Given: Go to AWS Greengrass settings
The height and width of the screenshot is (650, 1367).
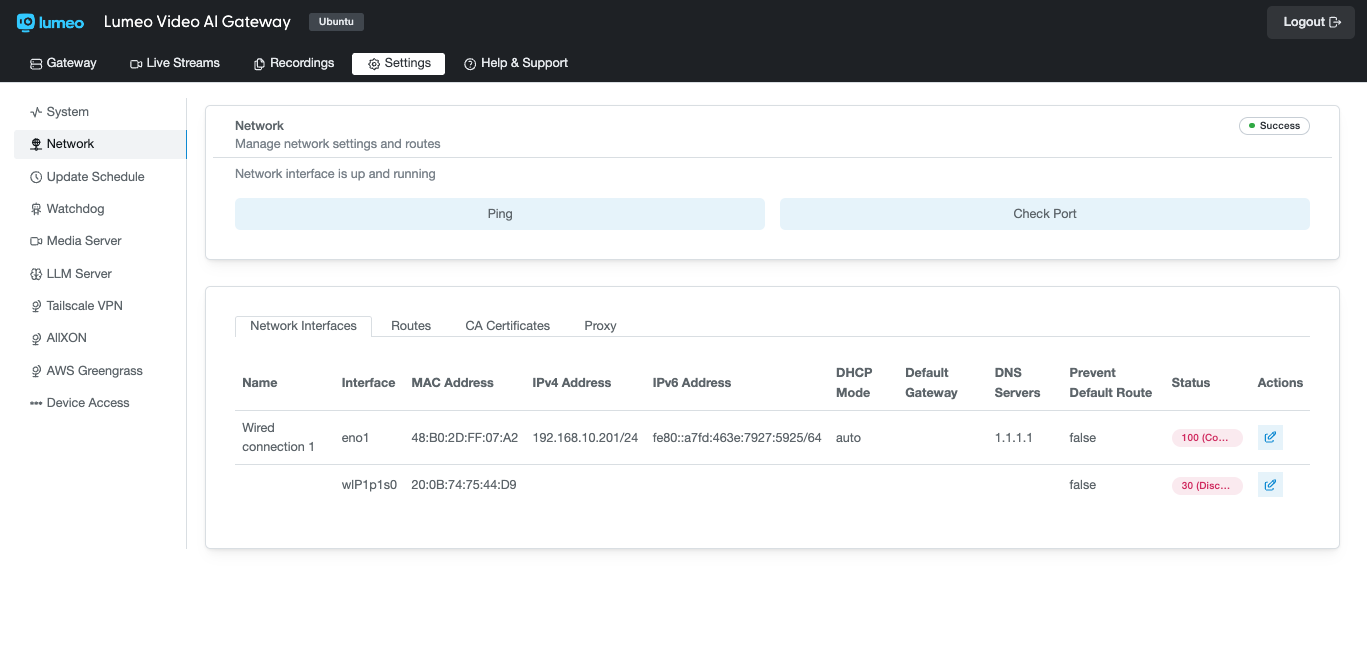Looking at the screenshot, I should coord(100,371).
